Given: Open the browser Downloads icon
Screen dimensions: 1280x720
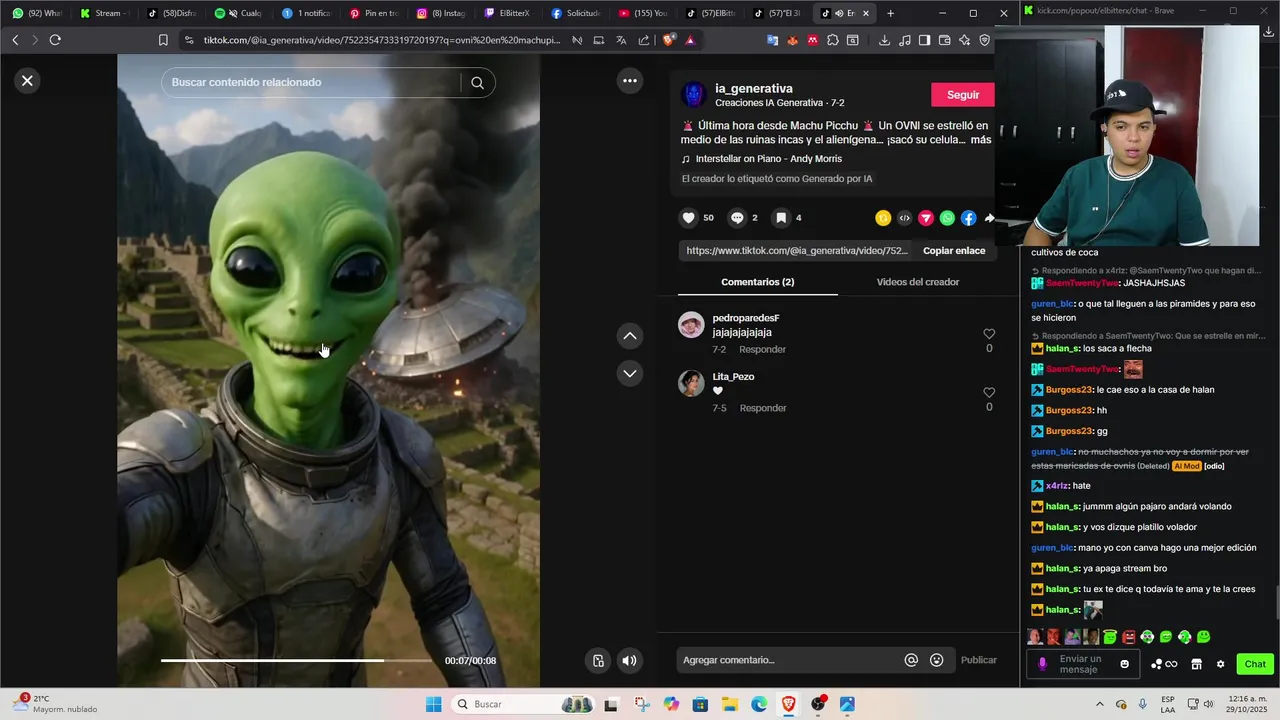Looking at the screenshot, I should point(884,40).
